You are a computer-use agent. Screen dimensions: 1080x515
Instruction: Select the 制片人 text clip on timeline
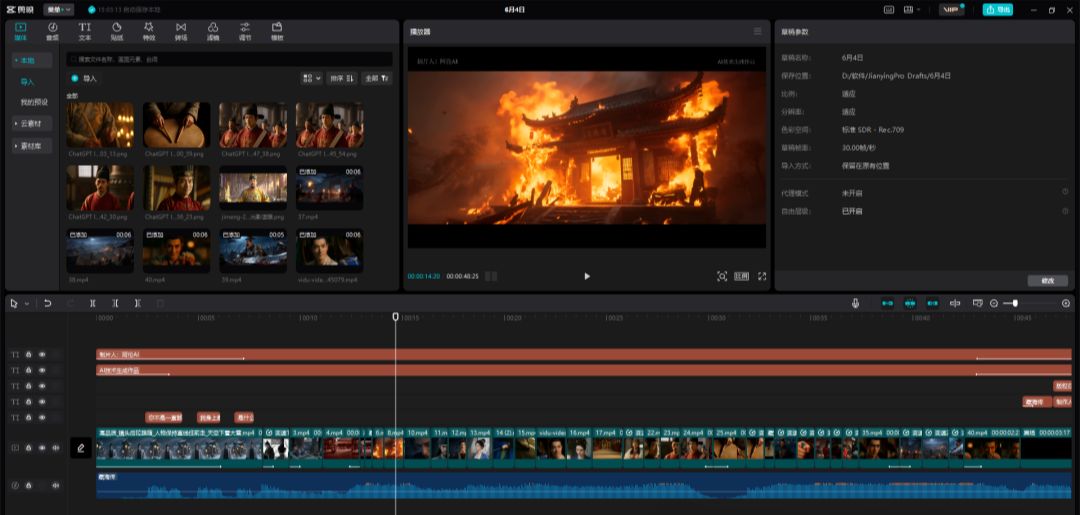(x=583, y=355)
